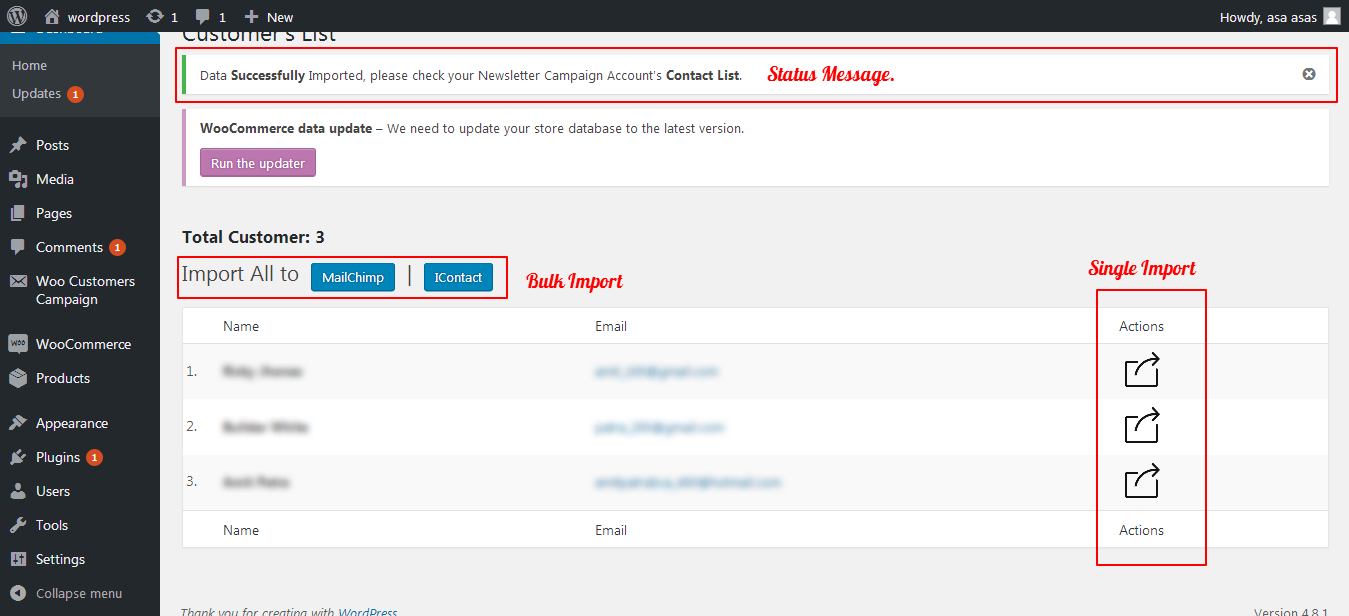Click the Tools wrench icon
1349x616 pixels.
18,525
